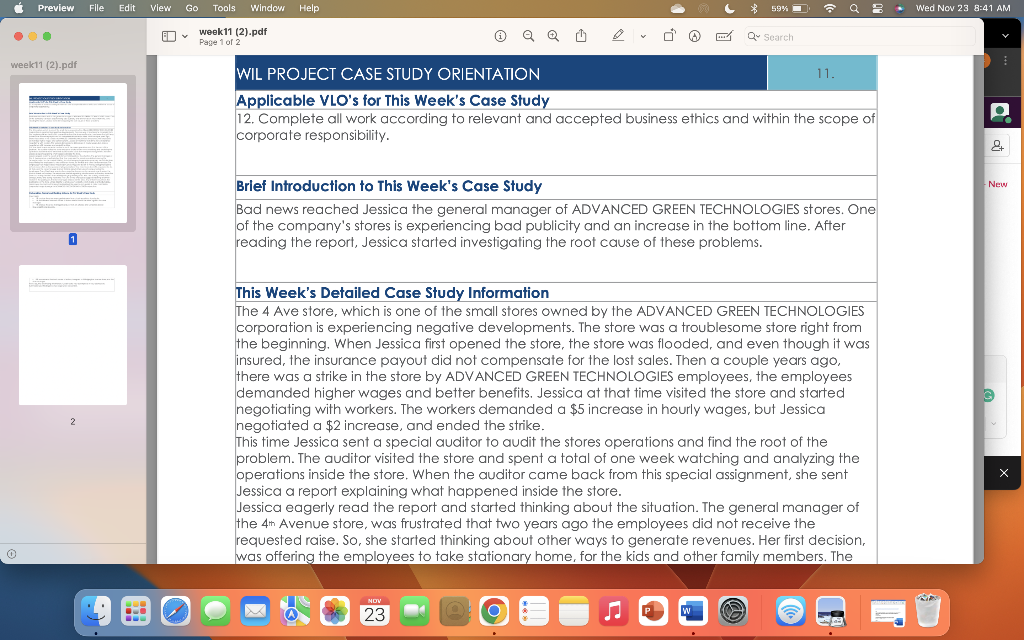Click the date and time clock
The height and width of the screenshot is (640, 1024).
pos(963,8)
